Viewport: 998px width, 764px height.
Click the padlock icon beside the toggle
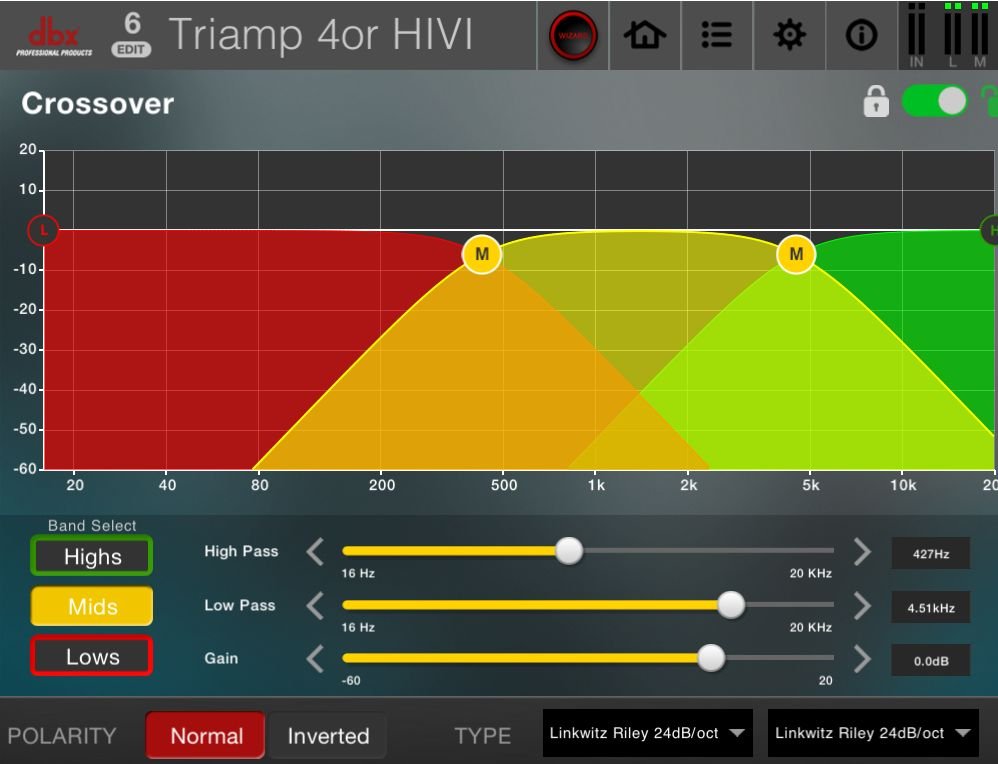click(x=876, y=102)
